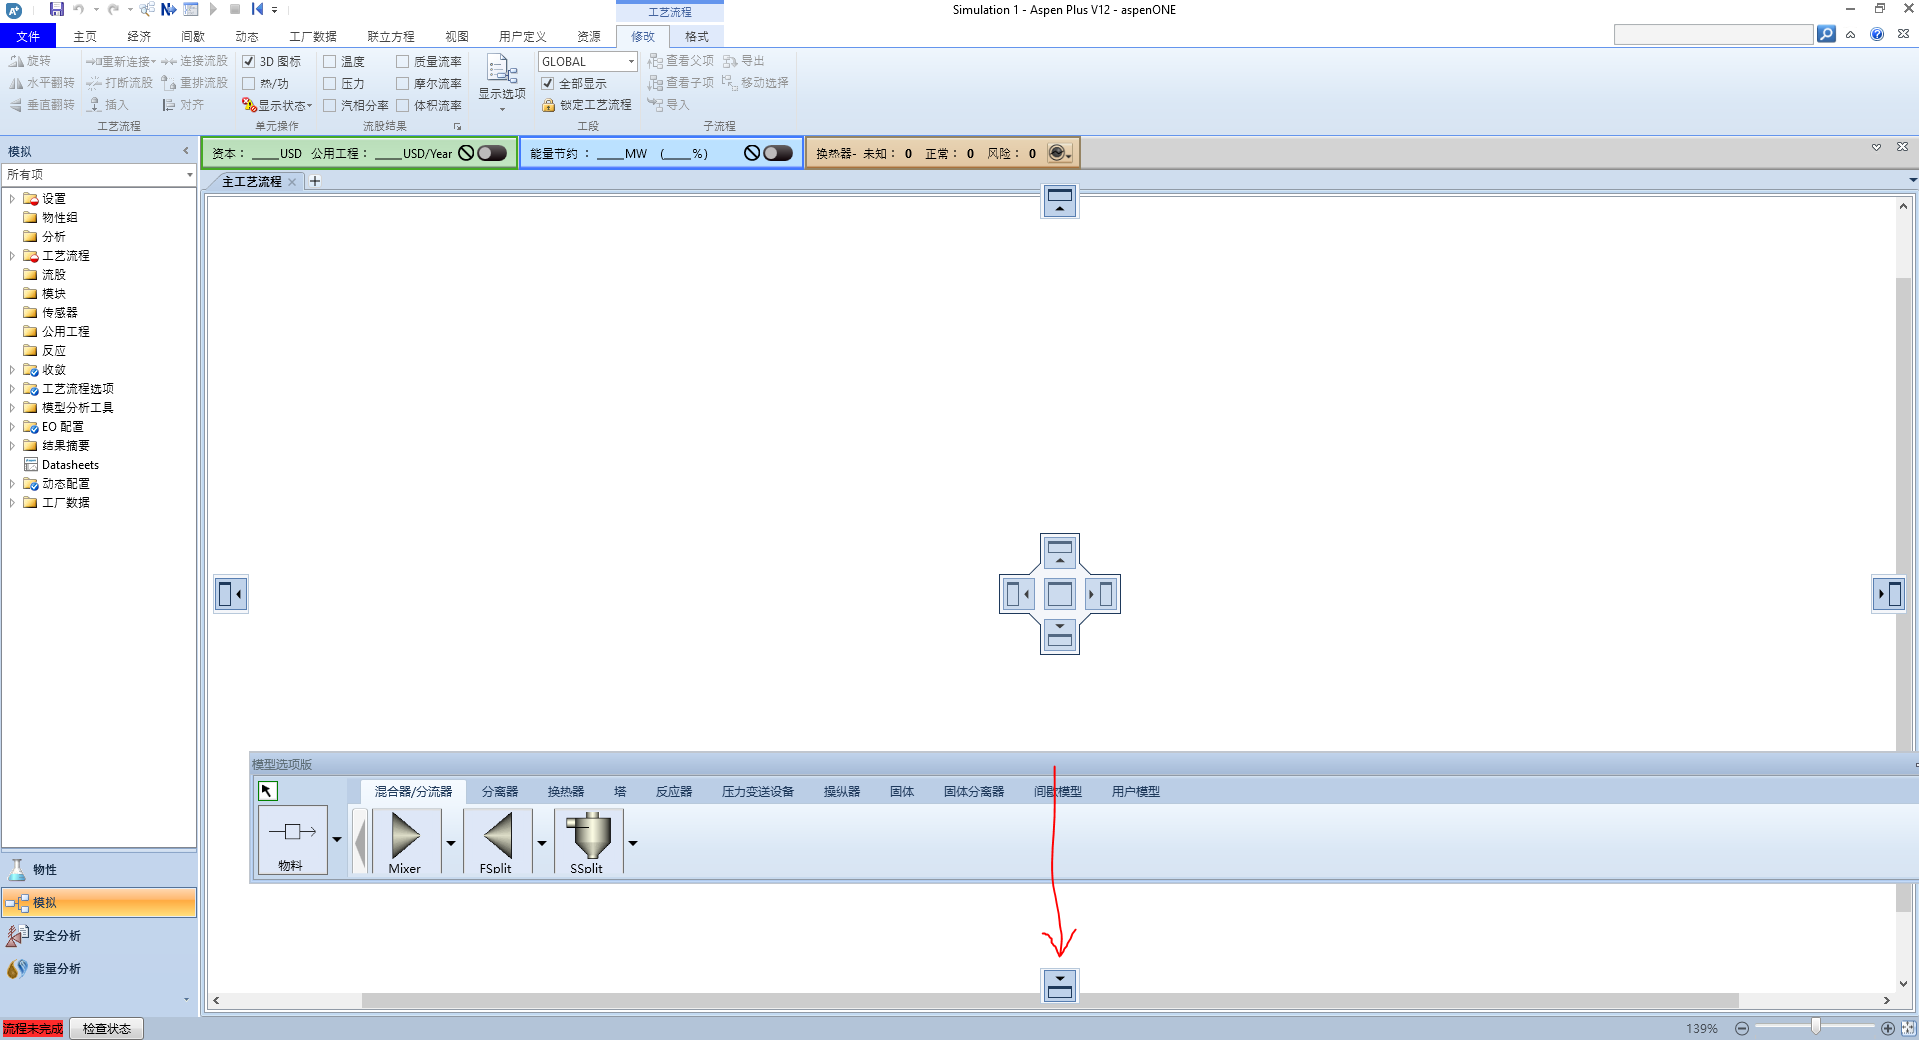Click the zoom slider handle
This screenshot has height=1040, width=1919.
click(x=1815, y=1027)
